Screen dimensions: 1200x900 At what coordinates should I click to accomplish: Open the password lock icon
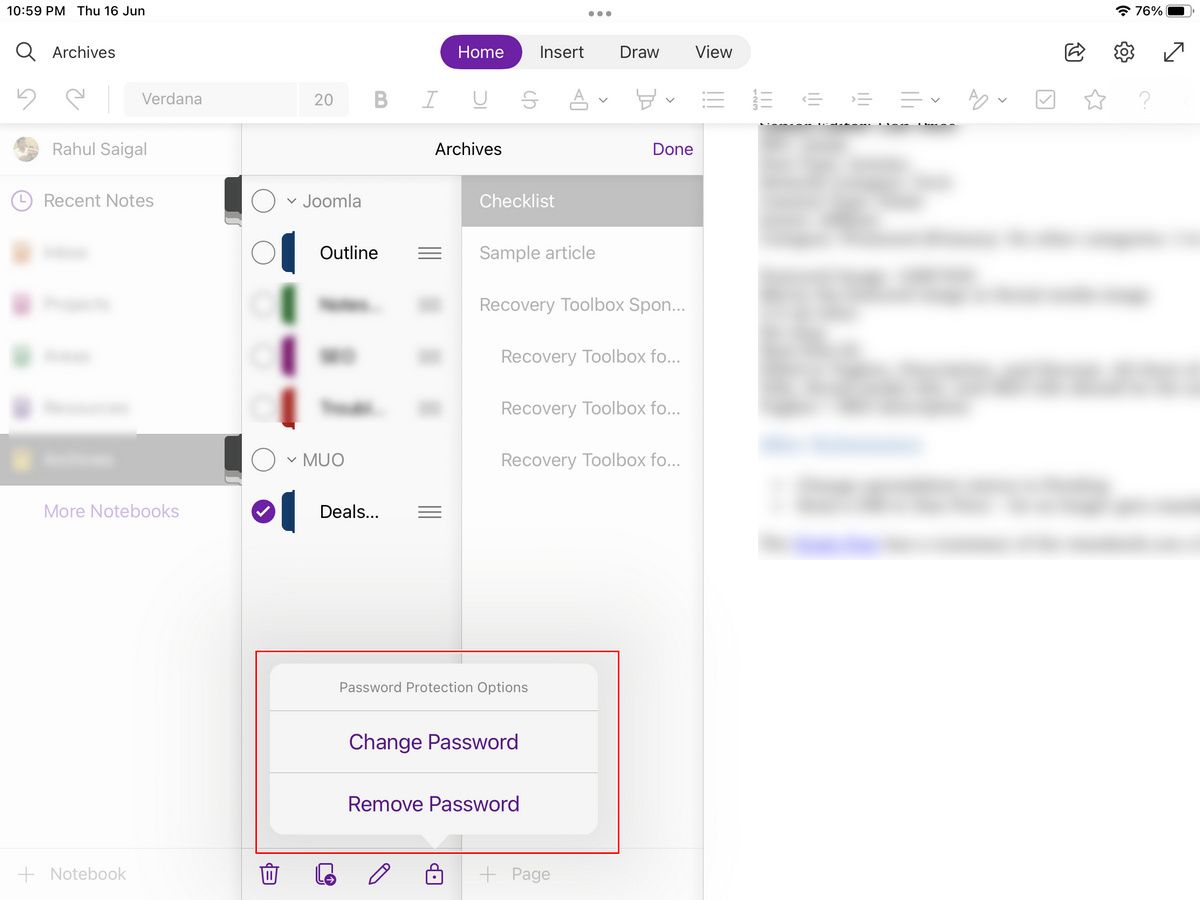coord(434,874)
